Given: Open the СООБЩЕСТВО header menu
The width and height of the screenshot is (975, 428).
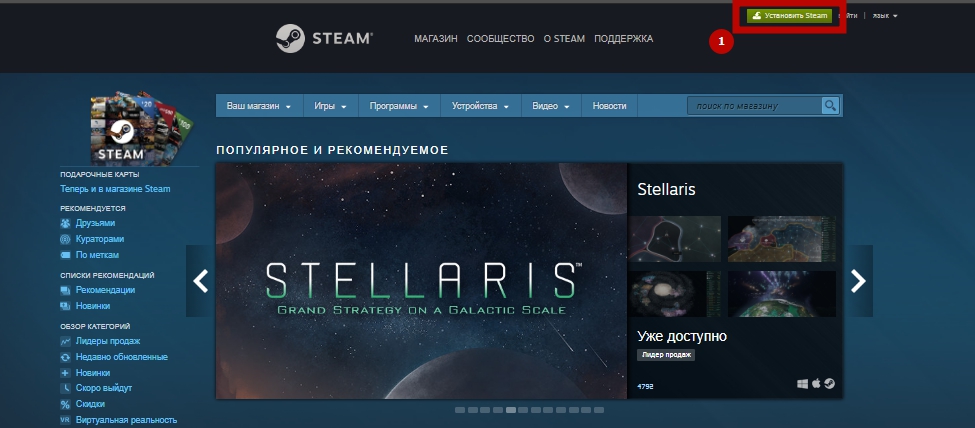Looking at the screenshot, I should coord(501,39).
